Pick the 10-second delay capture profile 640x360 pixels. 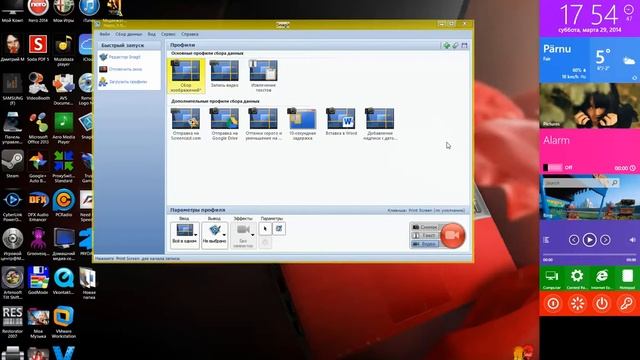tap(302, 124)
